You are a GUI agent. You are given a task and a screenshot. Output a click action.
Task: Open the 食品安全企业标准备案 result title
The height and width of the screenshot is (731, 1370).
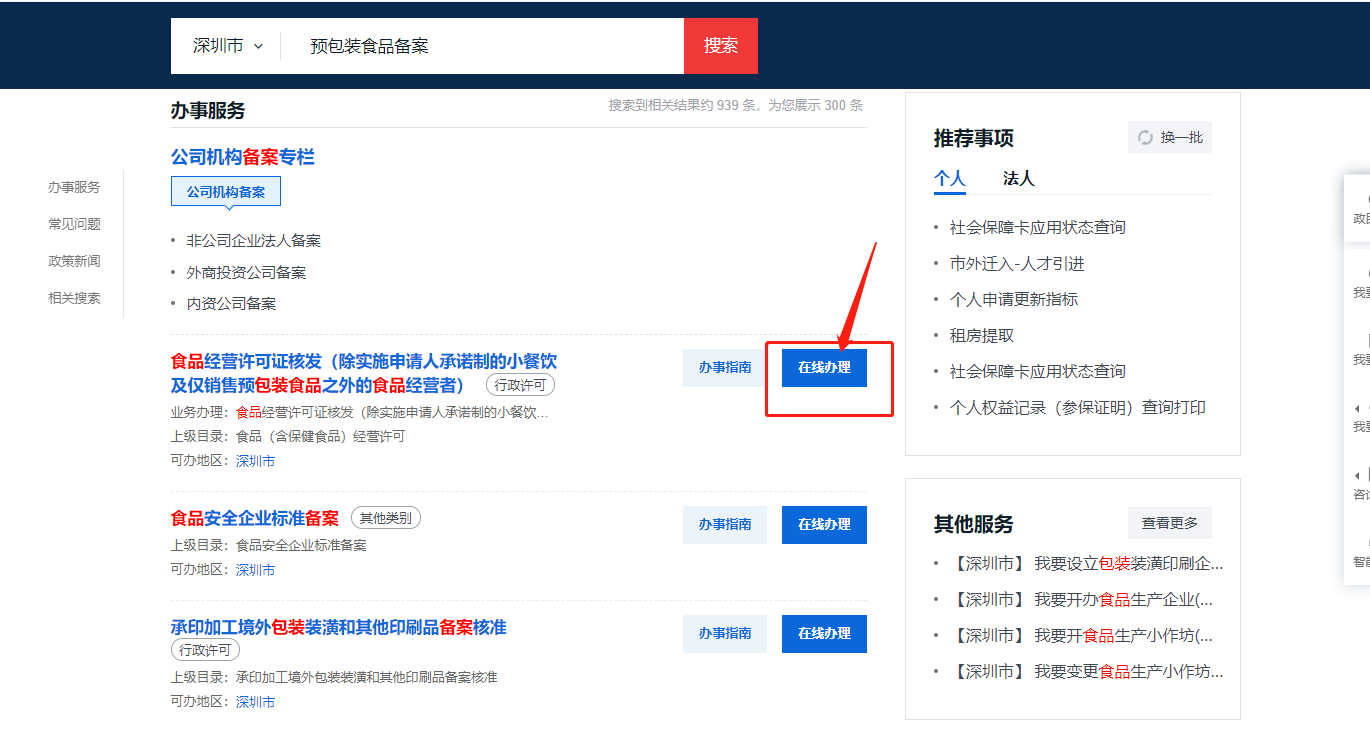pyautogui.click(x=255, y=518)
